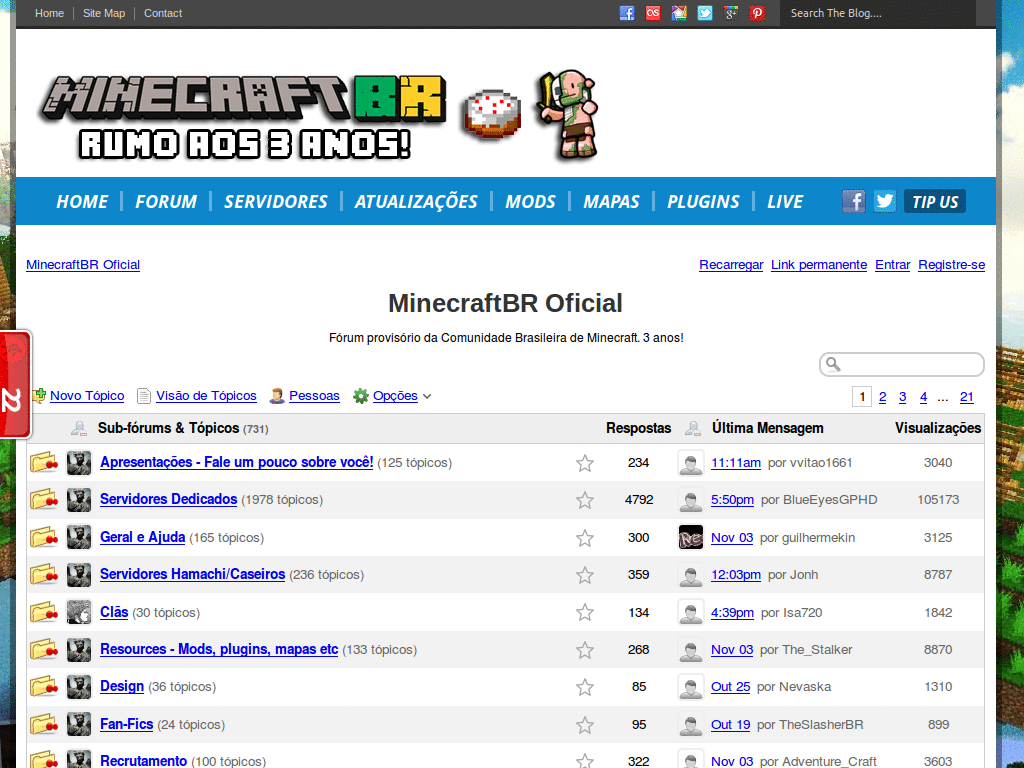Click the multicolor house icon in top bar
1024x768 pixels.
tap(679, 13)
